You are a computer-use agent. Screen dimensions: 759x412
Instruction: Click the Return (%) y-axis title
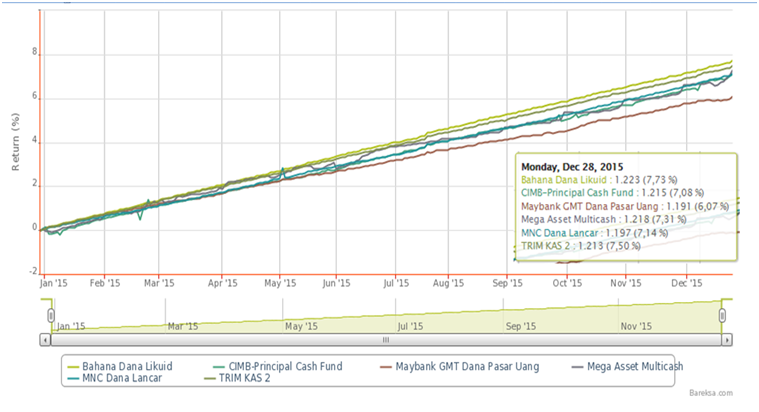(17, 140)
